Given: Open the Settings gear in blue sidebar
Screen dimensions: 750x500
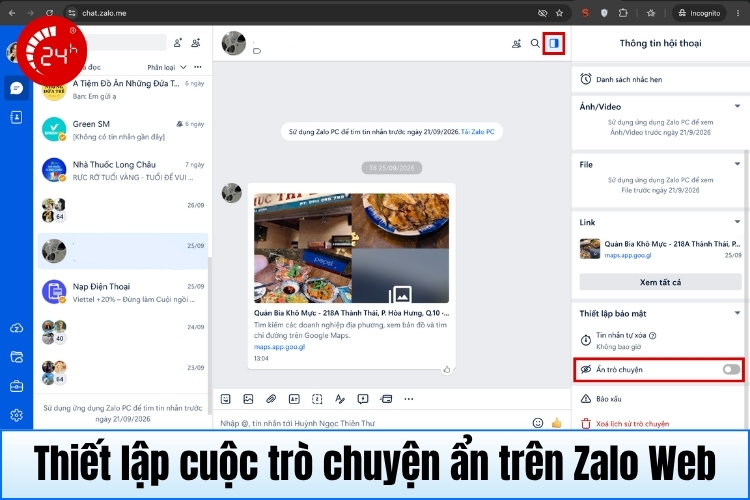Looking at the screenshot, I should point(16,415).
